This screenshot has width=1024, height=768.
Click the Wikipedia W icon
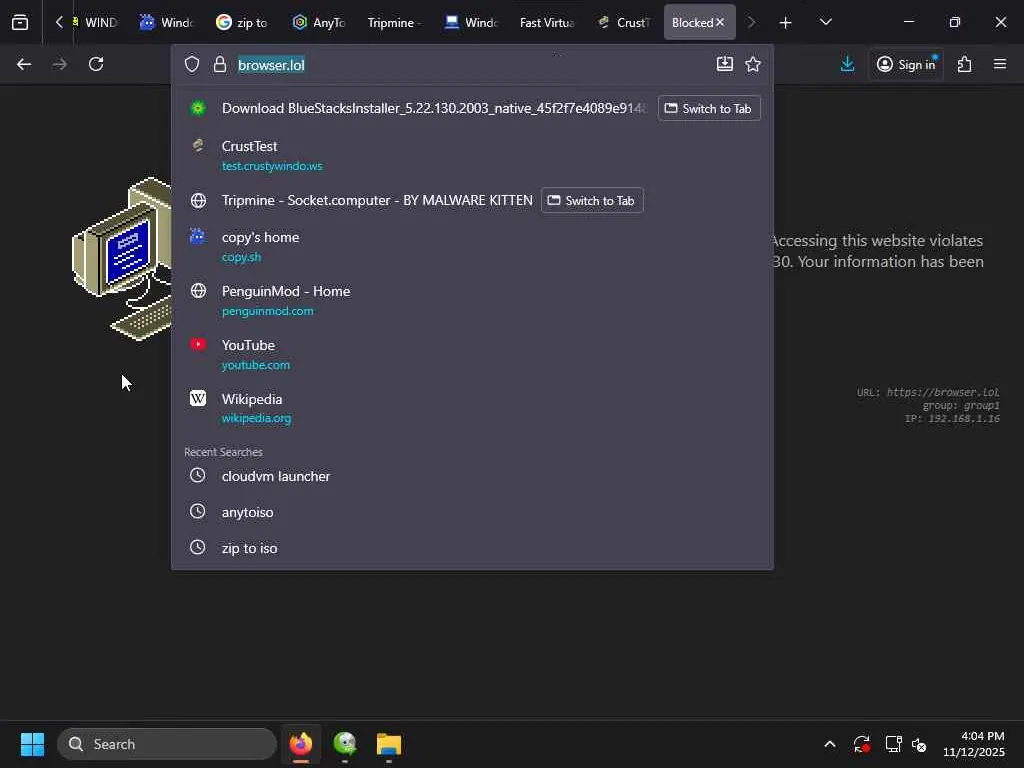(x=198, y=398)
